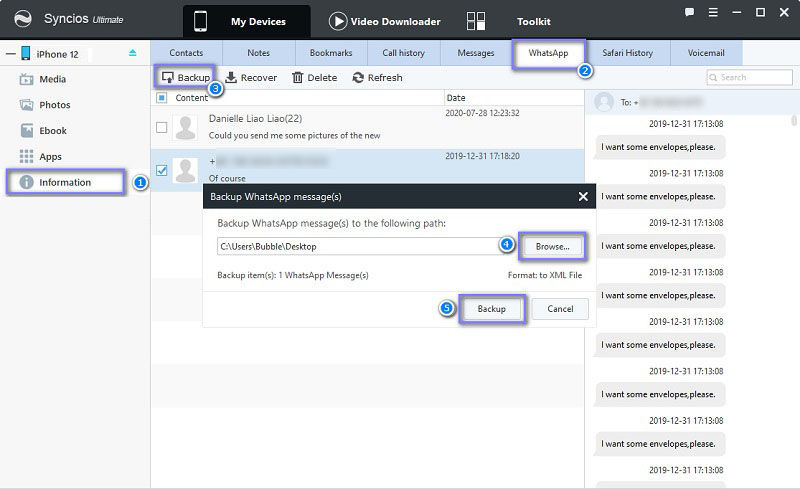Switch to the Notes tab

pyautogui.click(x=259, y=53)
